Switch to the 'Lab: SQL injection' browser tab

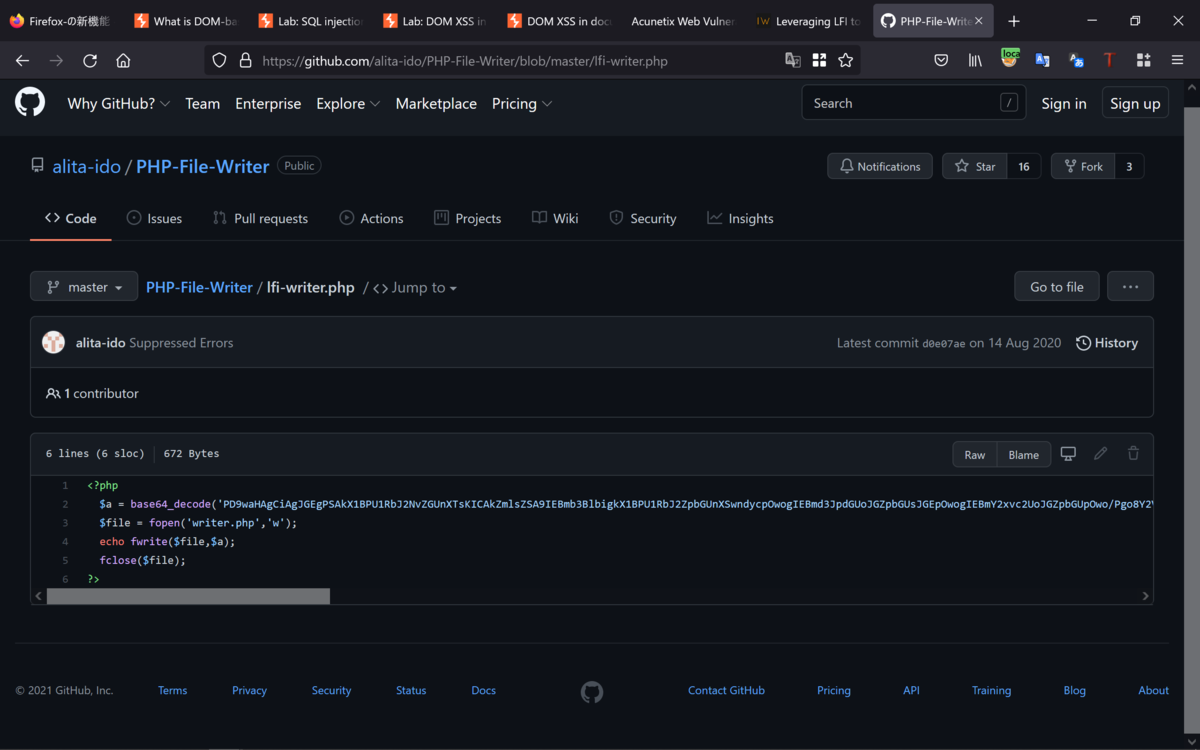coord(309,21)
